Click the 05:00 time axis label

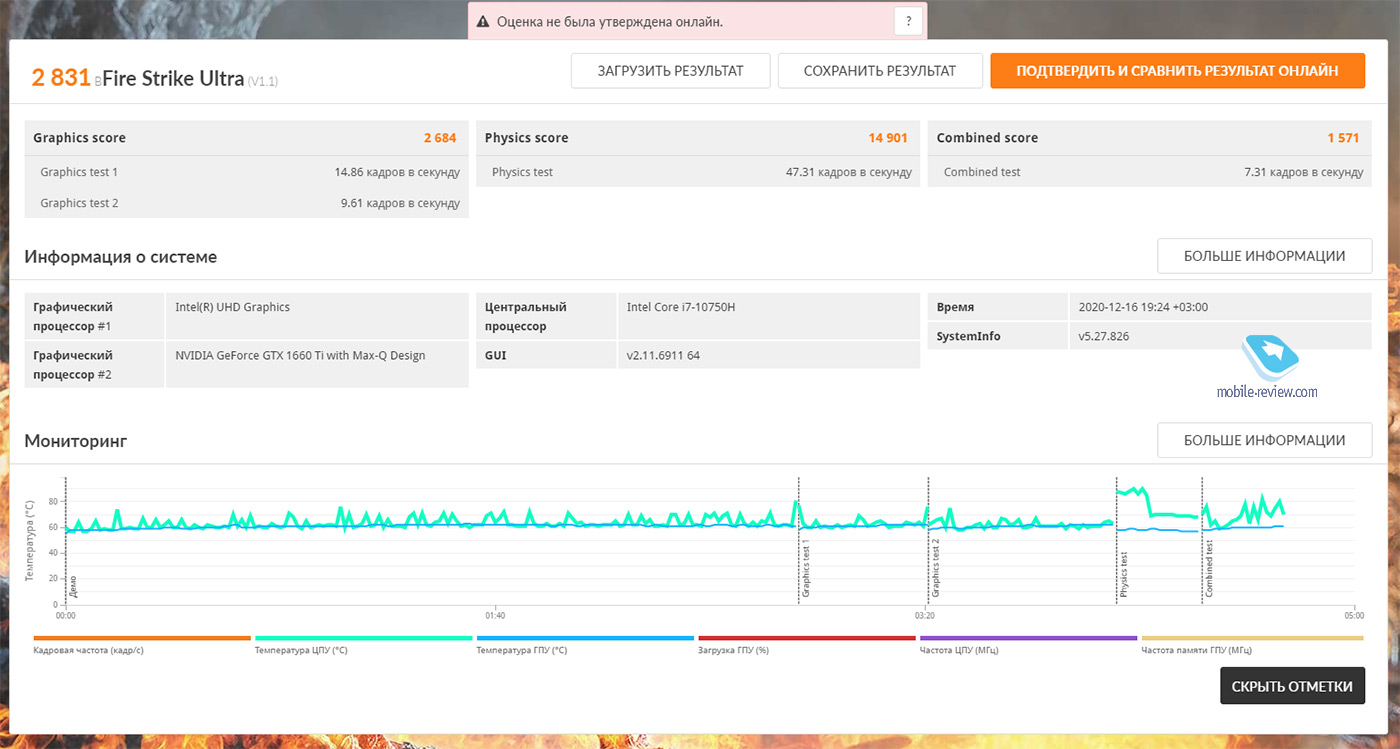(x=1353, y=616)
